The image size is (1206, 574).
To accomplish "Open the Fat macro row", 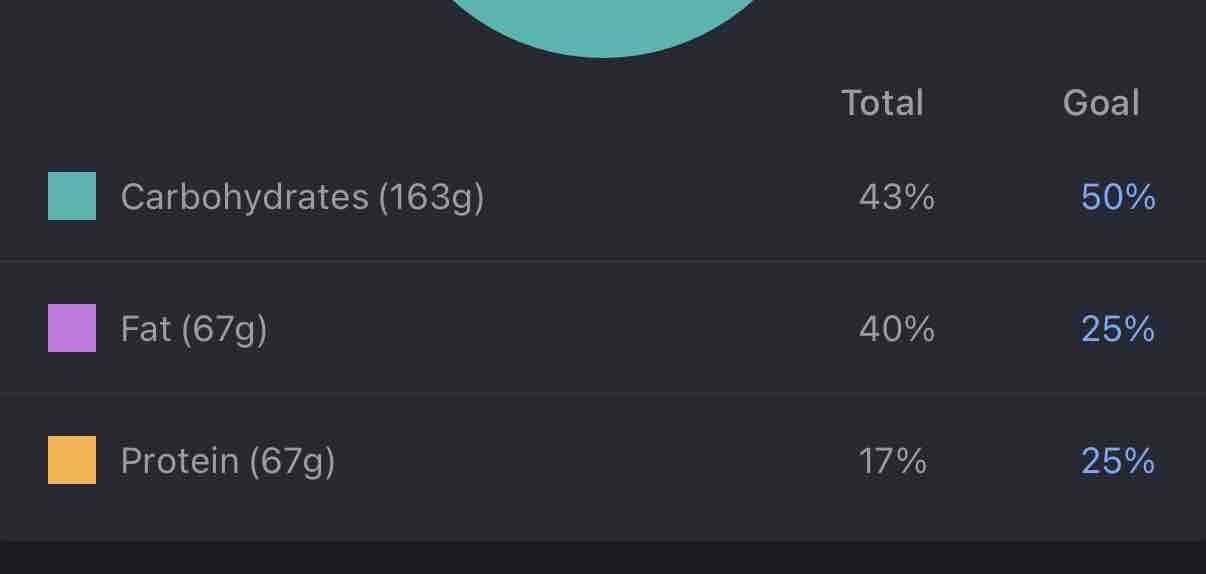I will coord(603,328).
